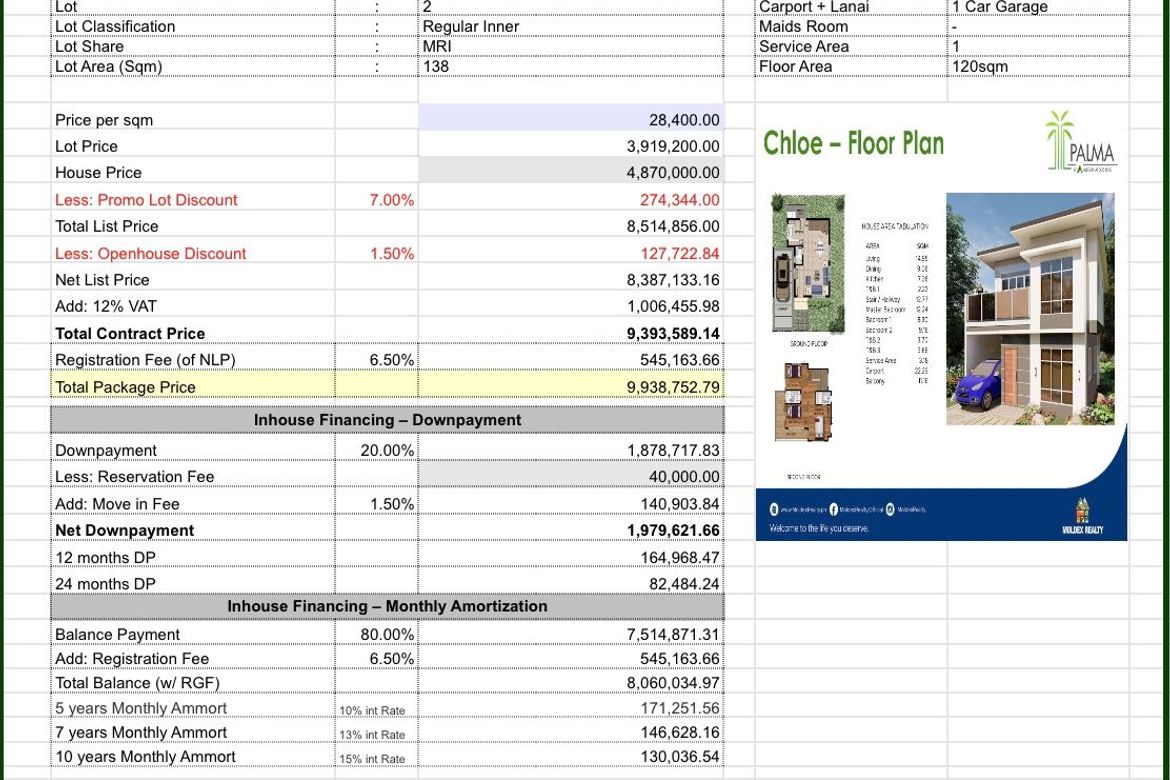This screenshot has width=1170, height=780.
Task: Click the Floor Area value 120sqm
Action: [980, 66]
